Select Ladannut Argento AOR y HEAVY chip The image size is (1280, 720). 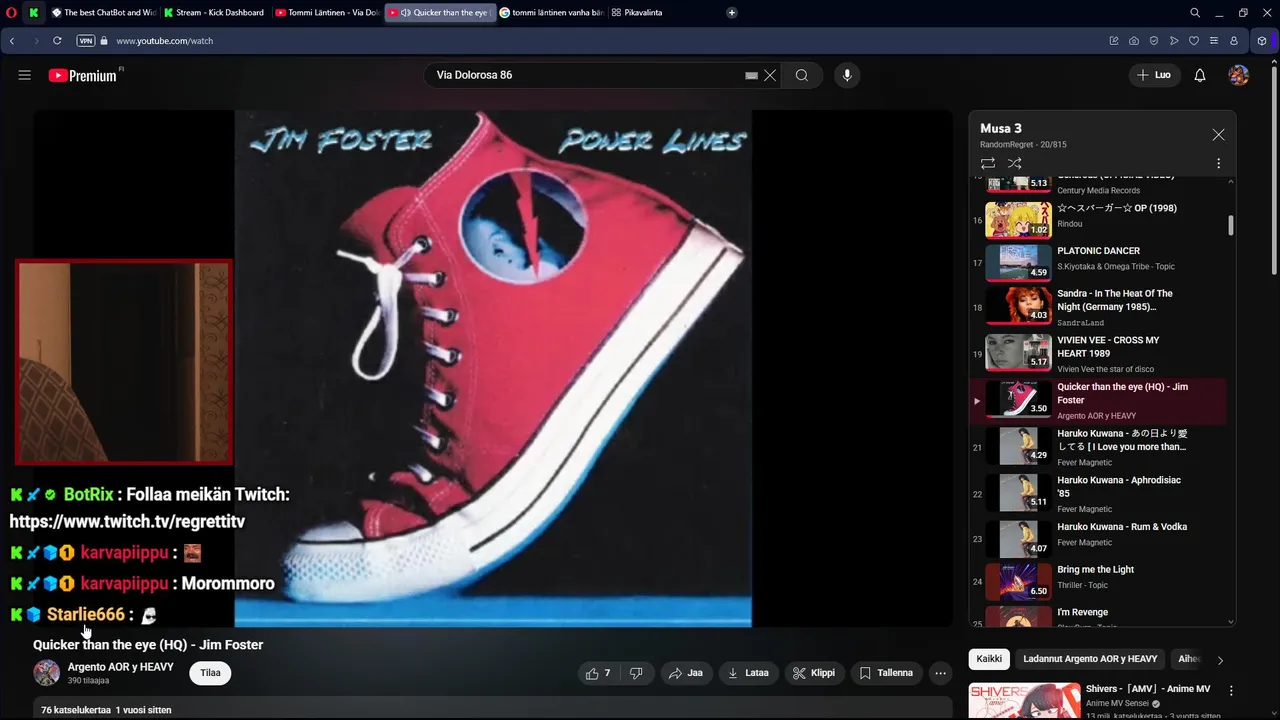pyautogui.click(x=1089, y=659)
